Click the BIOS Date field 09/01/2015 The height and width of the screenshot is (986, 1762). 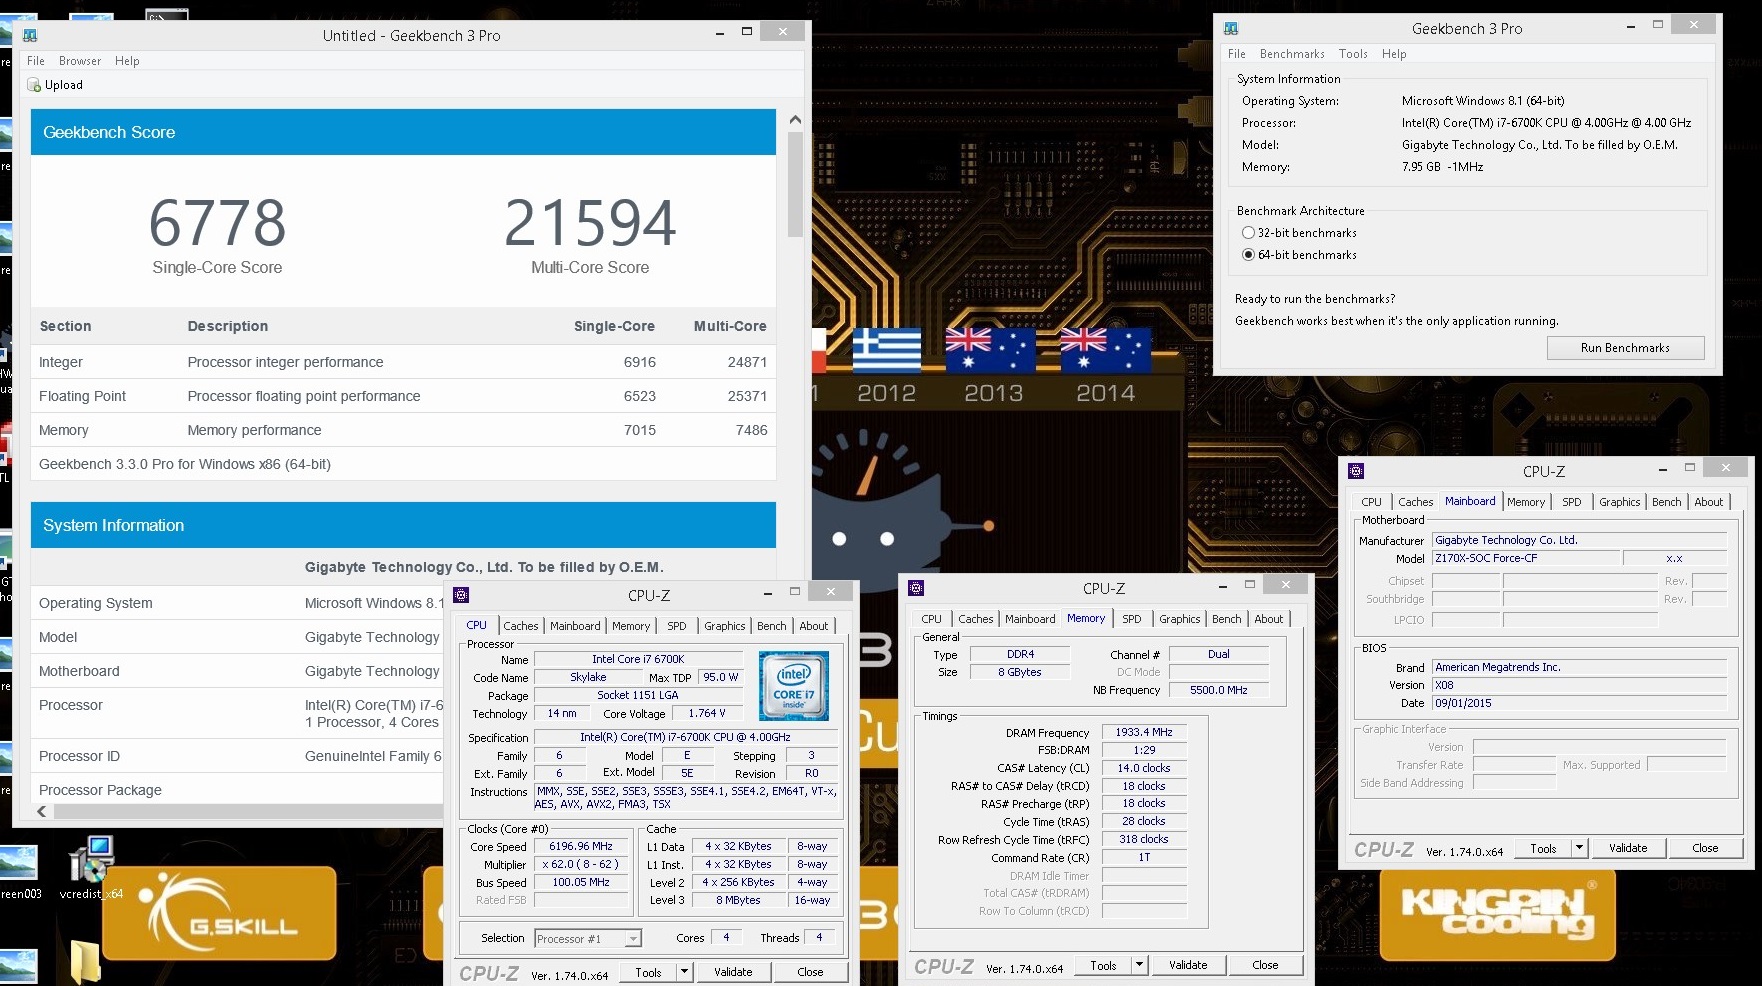click(x=1579, y=703)
